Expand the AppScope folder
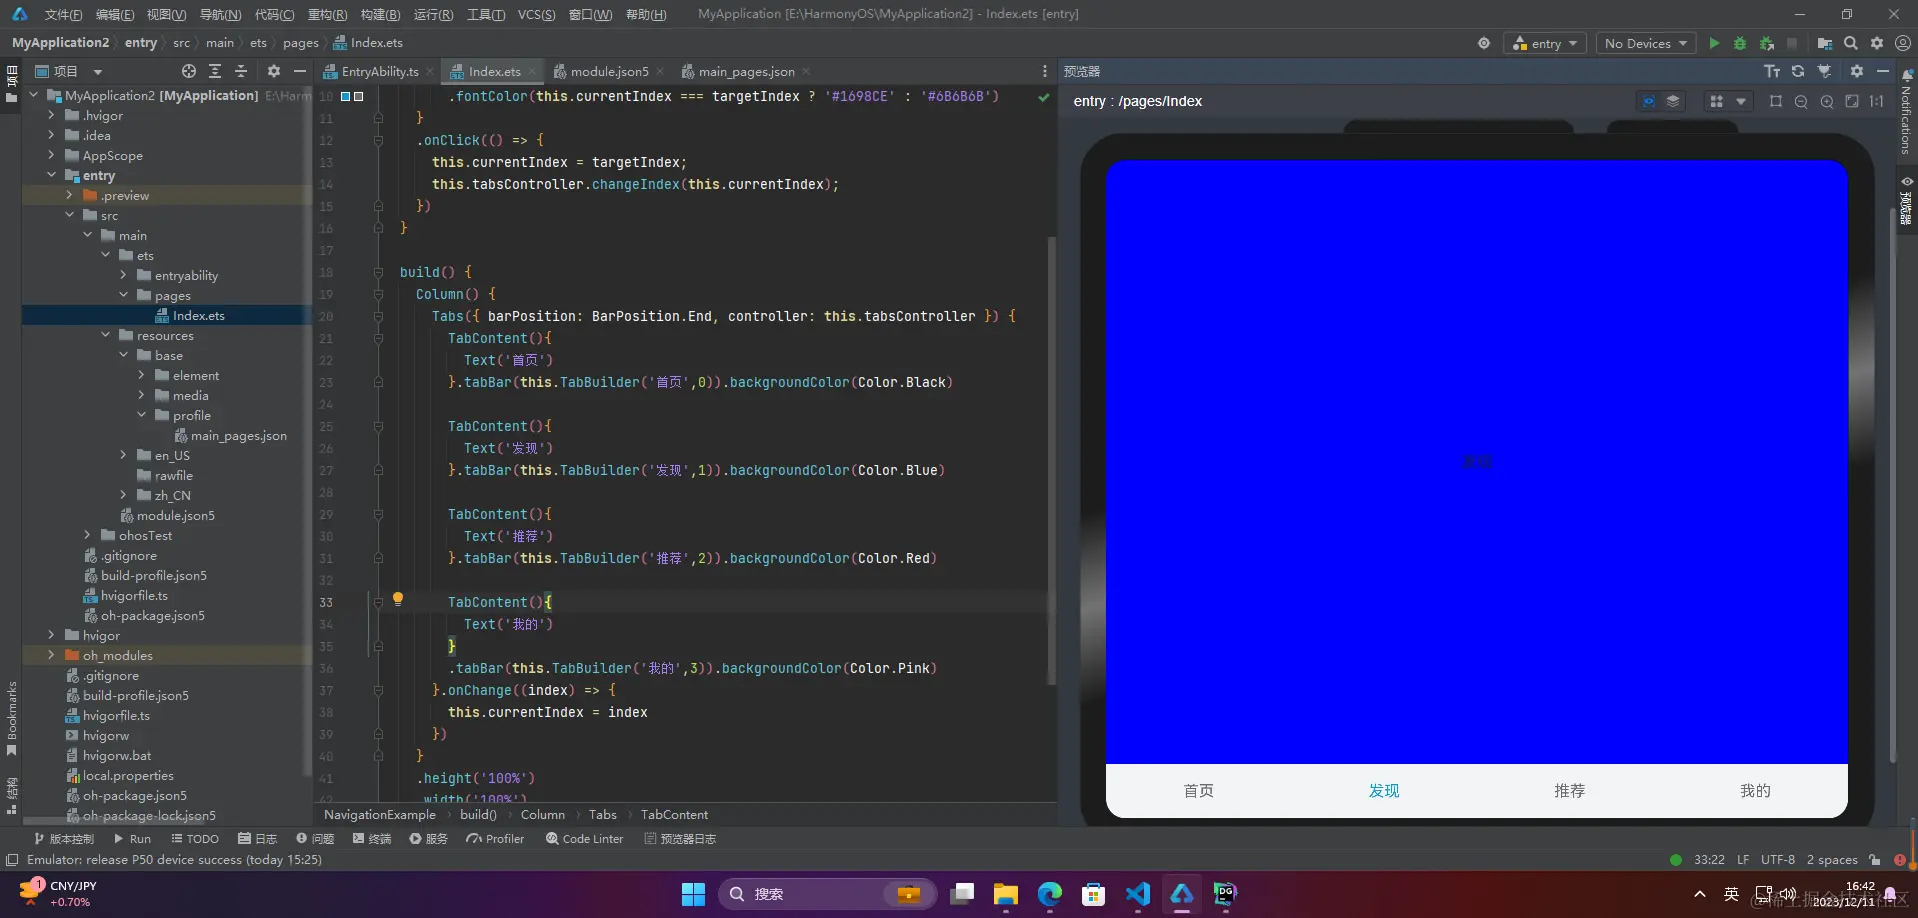This screenshot has height=918, width=1918. [x=51, y=155]
